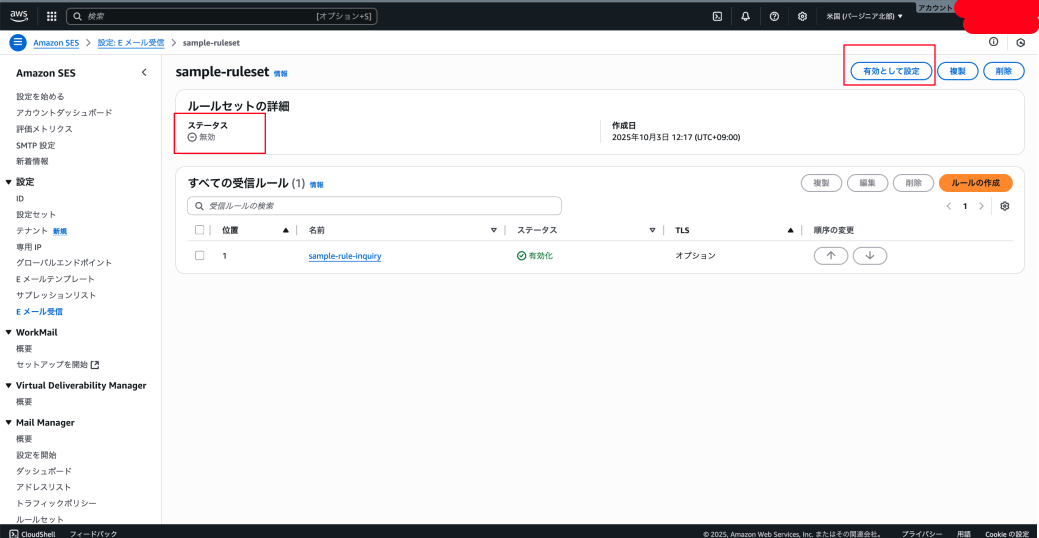Open the help question mark menu
The height and width of the screenshot is (538, 1039).
tap(774, 17)
